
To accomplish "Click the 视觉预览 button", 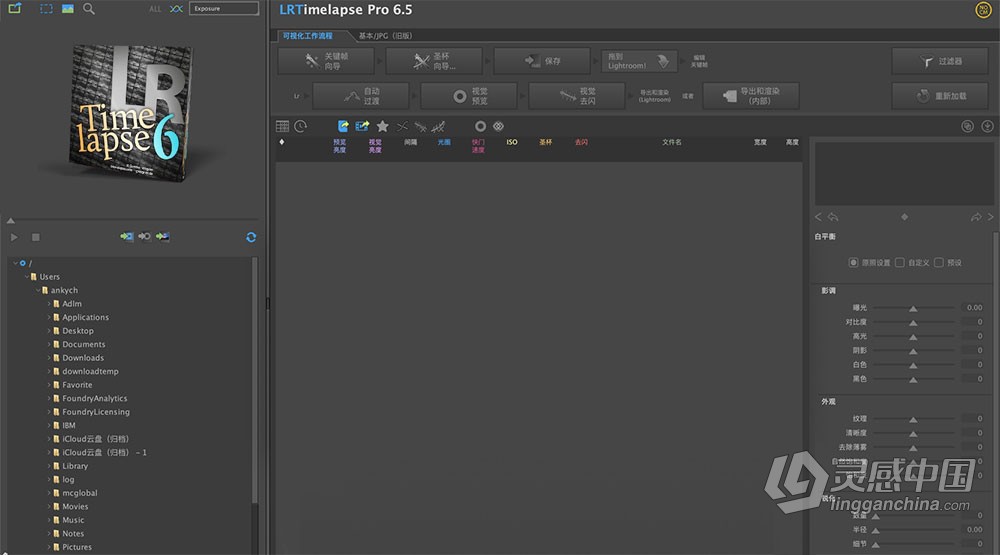I will click(x=469, y=96).
